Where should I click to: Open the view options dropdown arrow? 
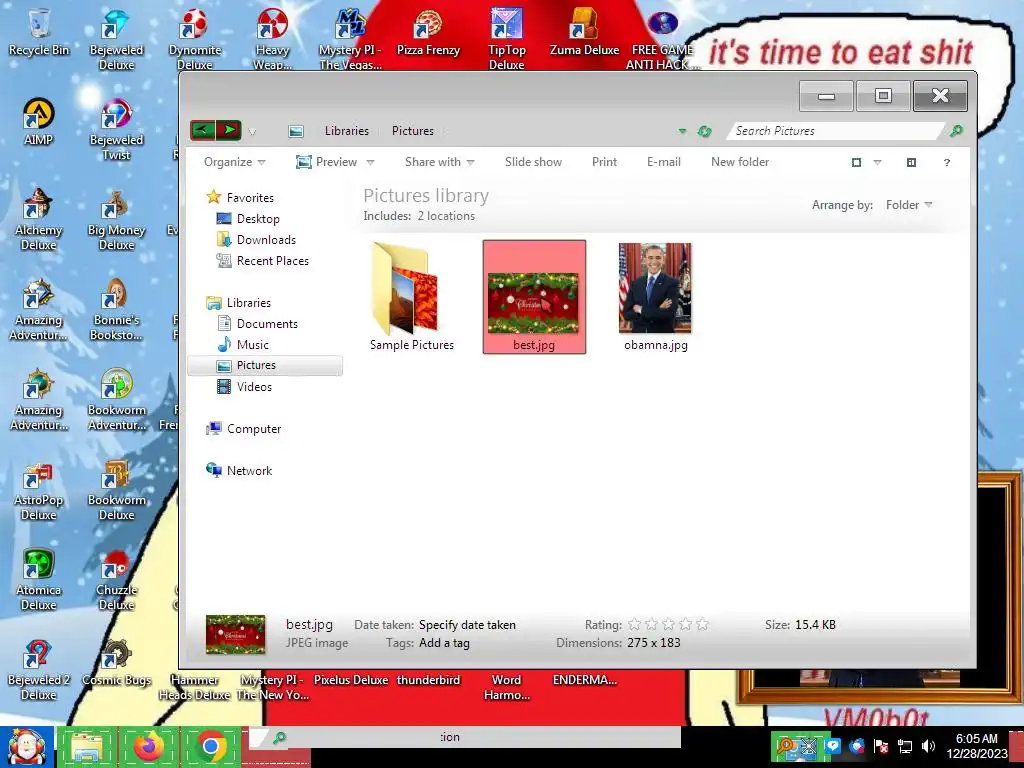point(877,163)
